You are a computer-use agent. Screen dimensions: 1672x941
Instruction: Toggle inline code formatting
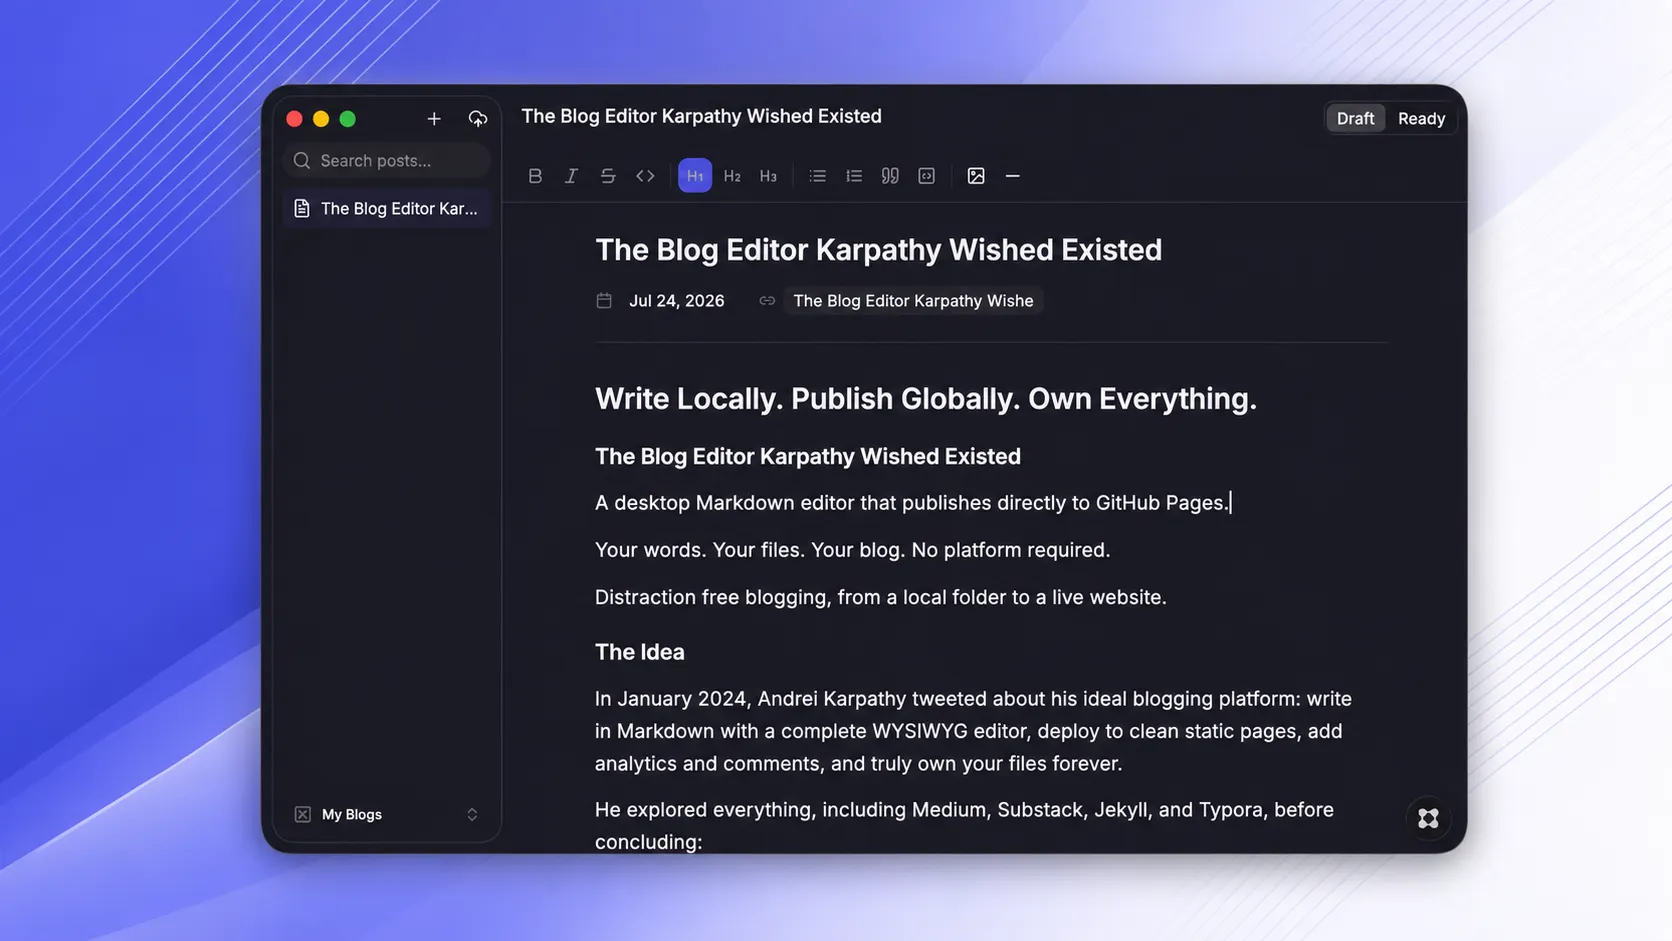coord(645,176)
